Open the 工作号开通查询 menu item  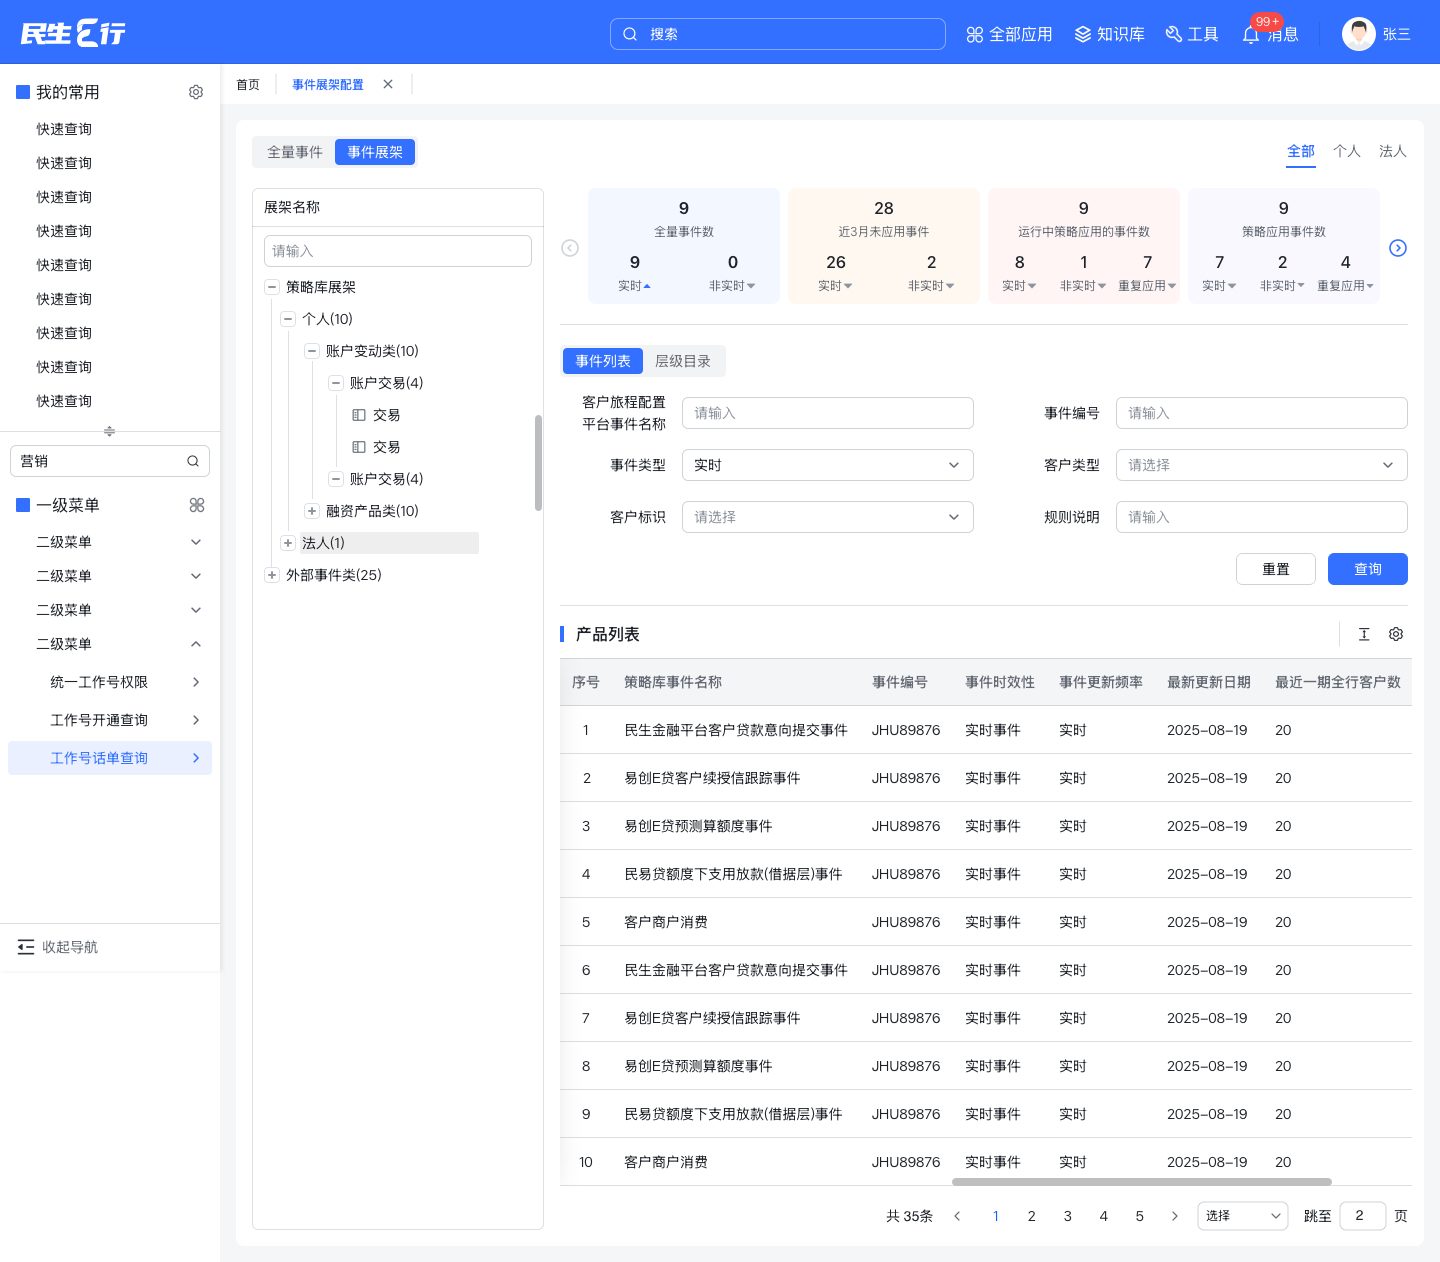pos(110,720)
